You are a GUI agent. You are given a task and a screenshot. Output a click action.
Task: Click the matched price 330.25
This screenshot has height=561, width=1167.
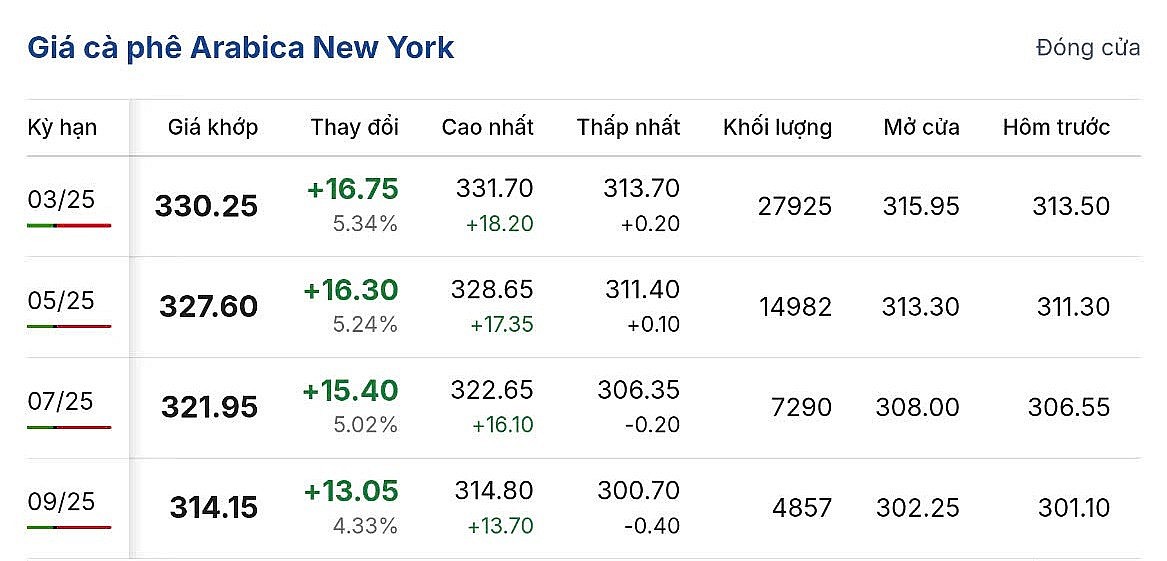(x=206, y=206)
